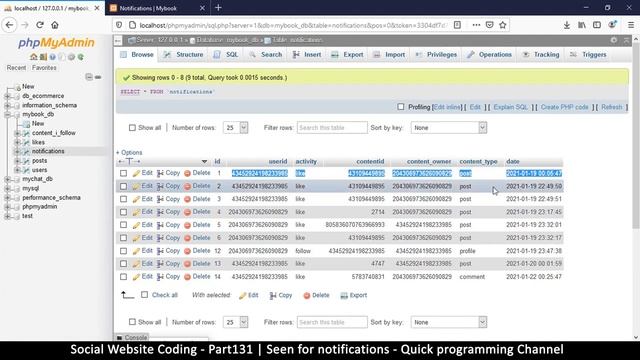Open the Search tab
The width and height of the screenshot is (640, 360).
[x=266, y=55]
